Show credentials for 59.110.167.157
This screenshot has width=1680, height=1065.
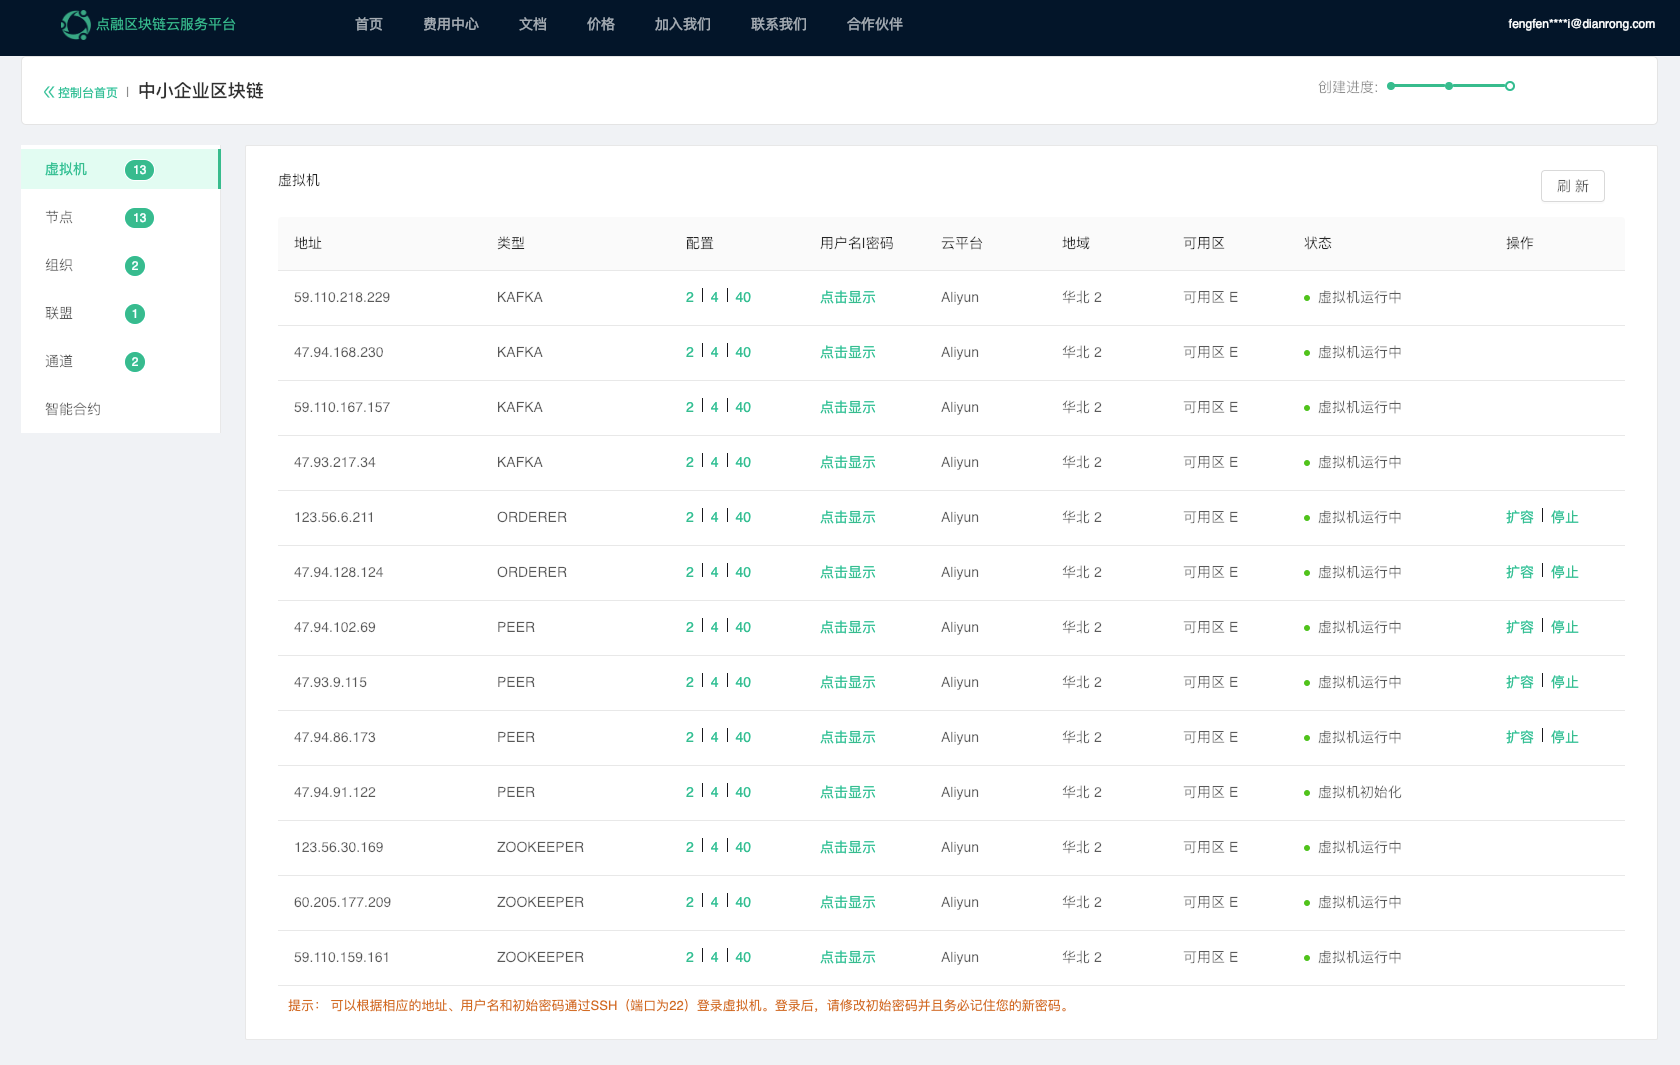click(x=848, y=407)
